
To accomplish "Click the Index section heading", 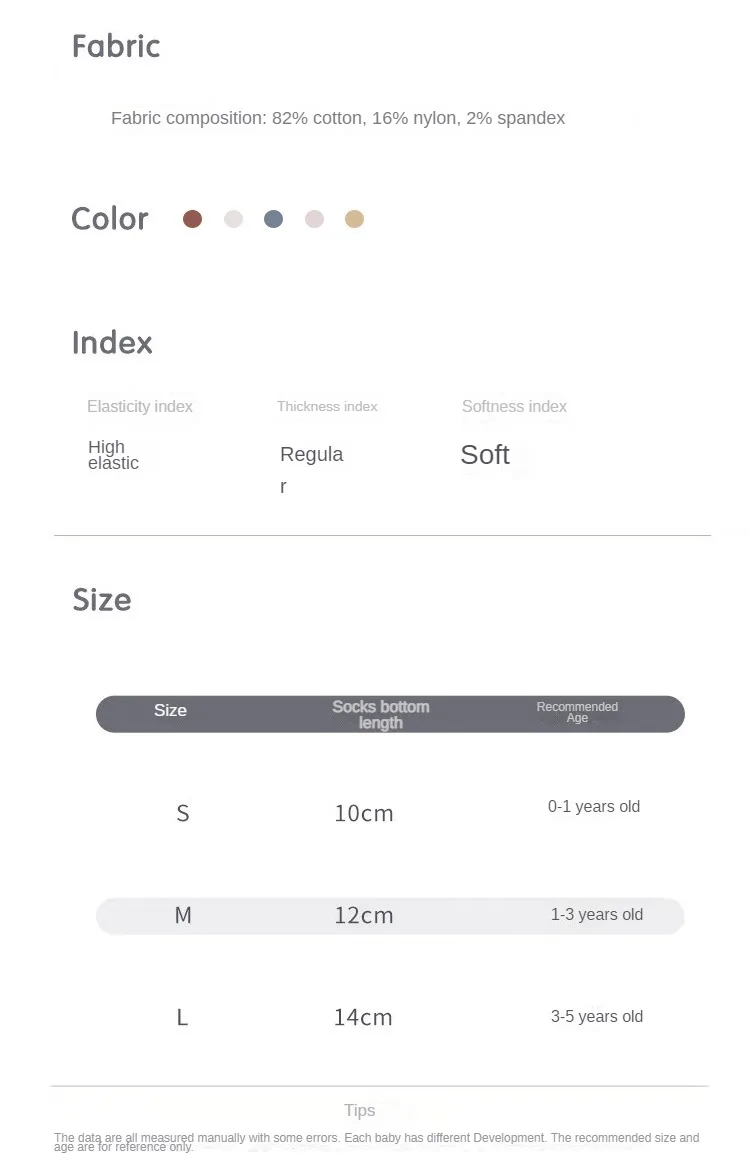I will (x=112, y=343).
